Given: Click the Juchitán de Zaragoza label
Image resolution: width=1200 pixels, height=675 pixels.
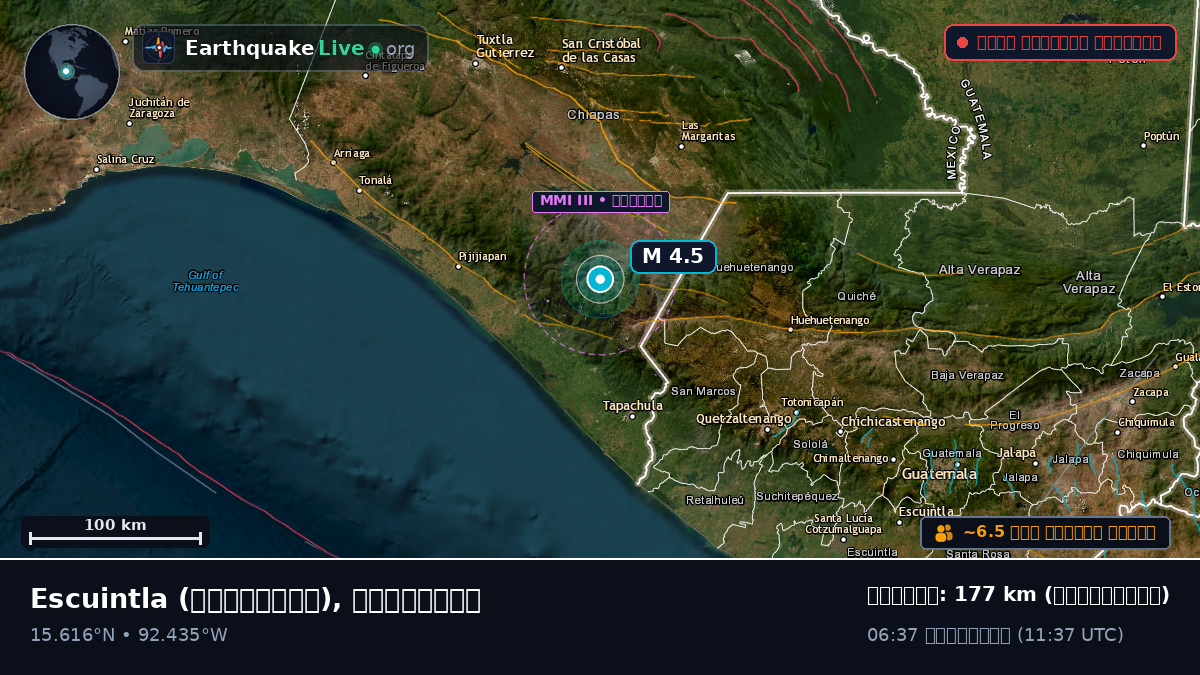Looking at the screenshot, I should [159, 107].
